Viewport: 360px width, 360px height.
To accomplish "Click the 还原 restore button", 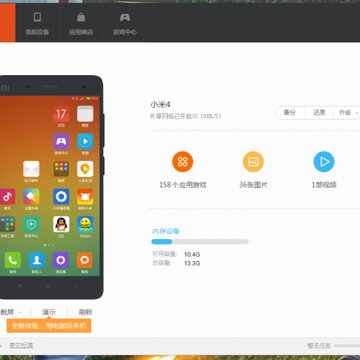I will pyautogui.click(x=319, y=113).
